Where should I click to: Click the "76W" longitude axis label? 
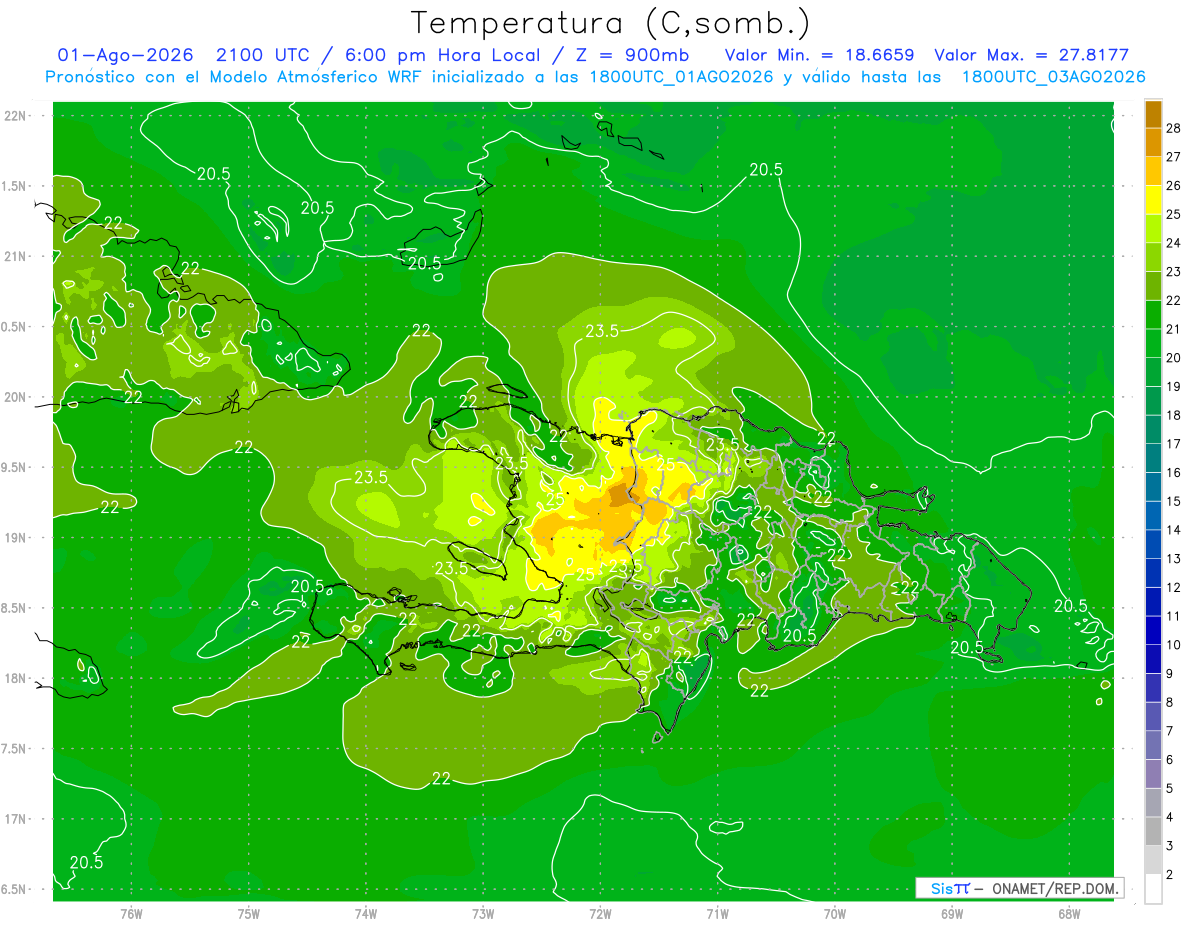pos(131,914)
